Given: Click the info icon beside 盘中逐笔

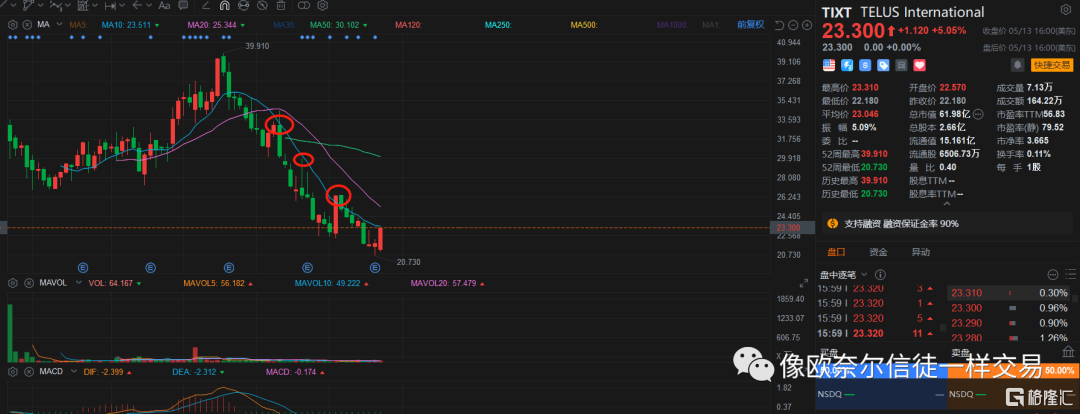Looking at the screenshot, I should [x=882, y=274].
